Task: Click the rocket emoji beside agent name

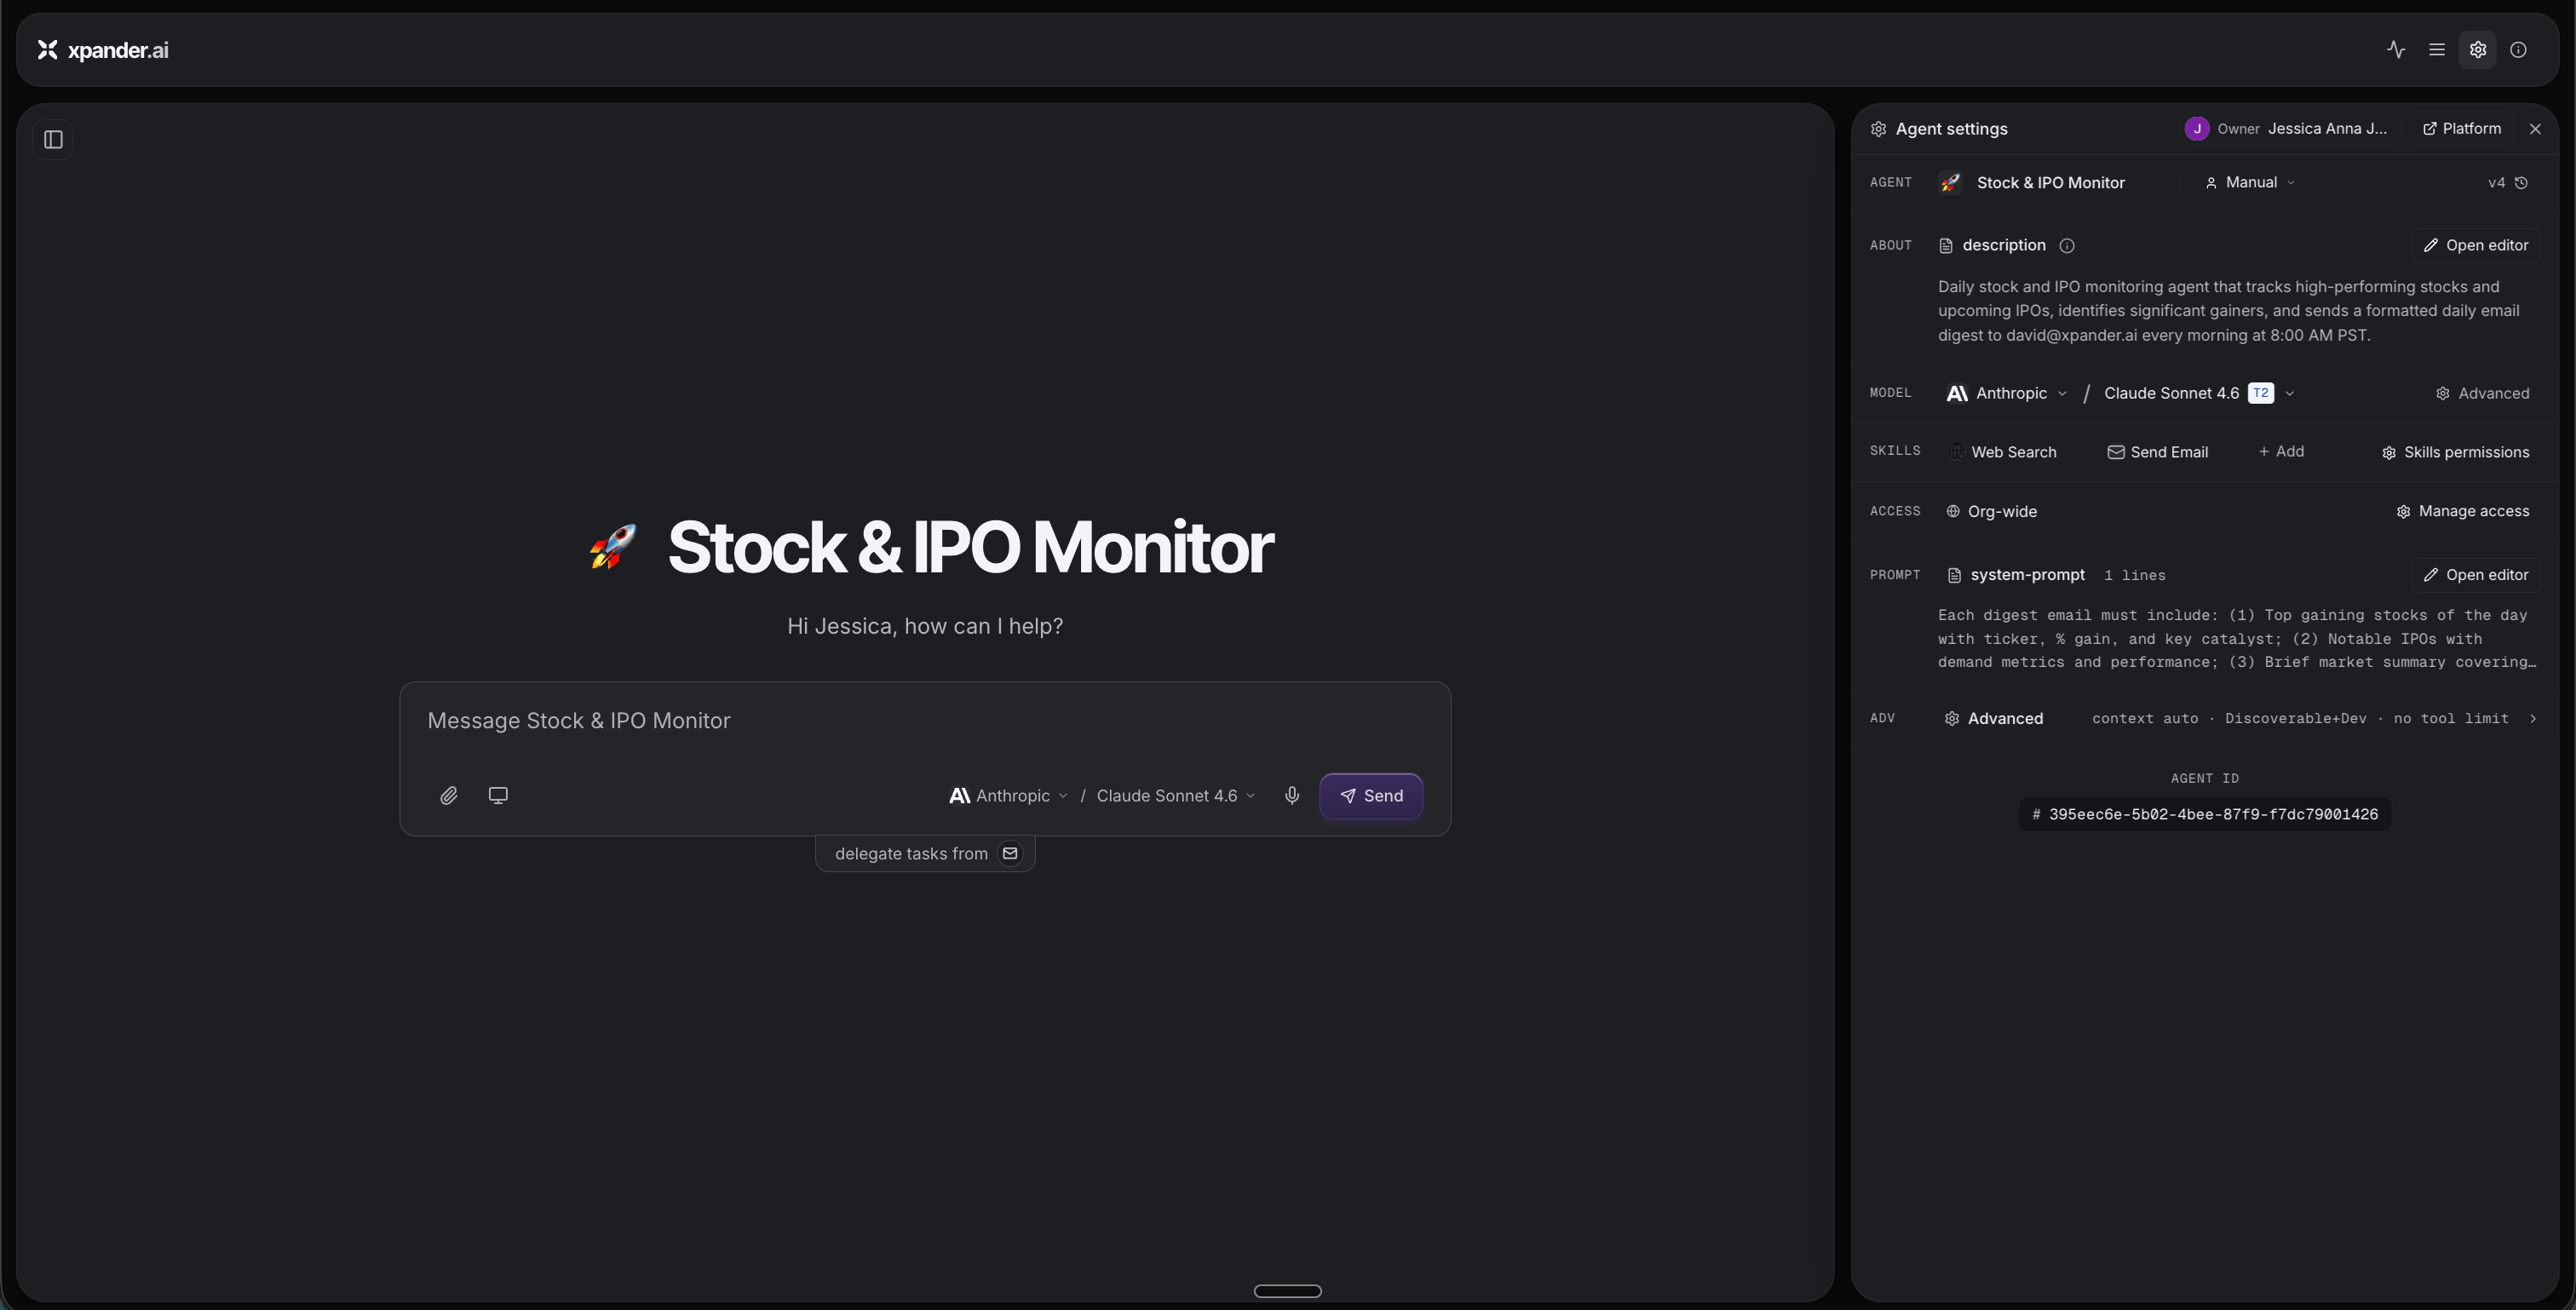Action: 1950,183
